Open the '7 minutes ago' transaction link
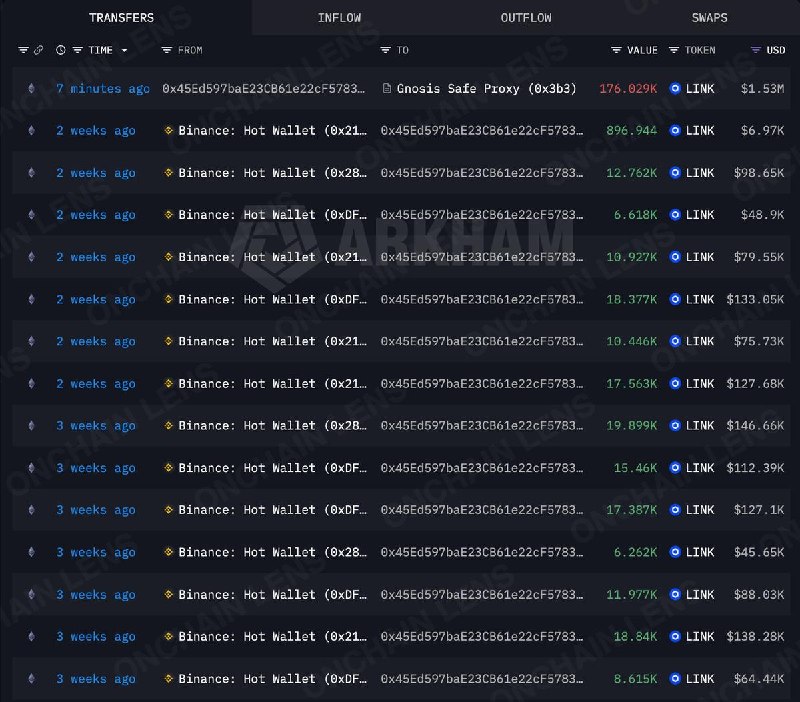This screenshot has width=800, height=702. coord(103,89)
